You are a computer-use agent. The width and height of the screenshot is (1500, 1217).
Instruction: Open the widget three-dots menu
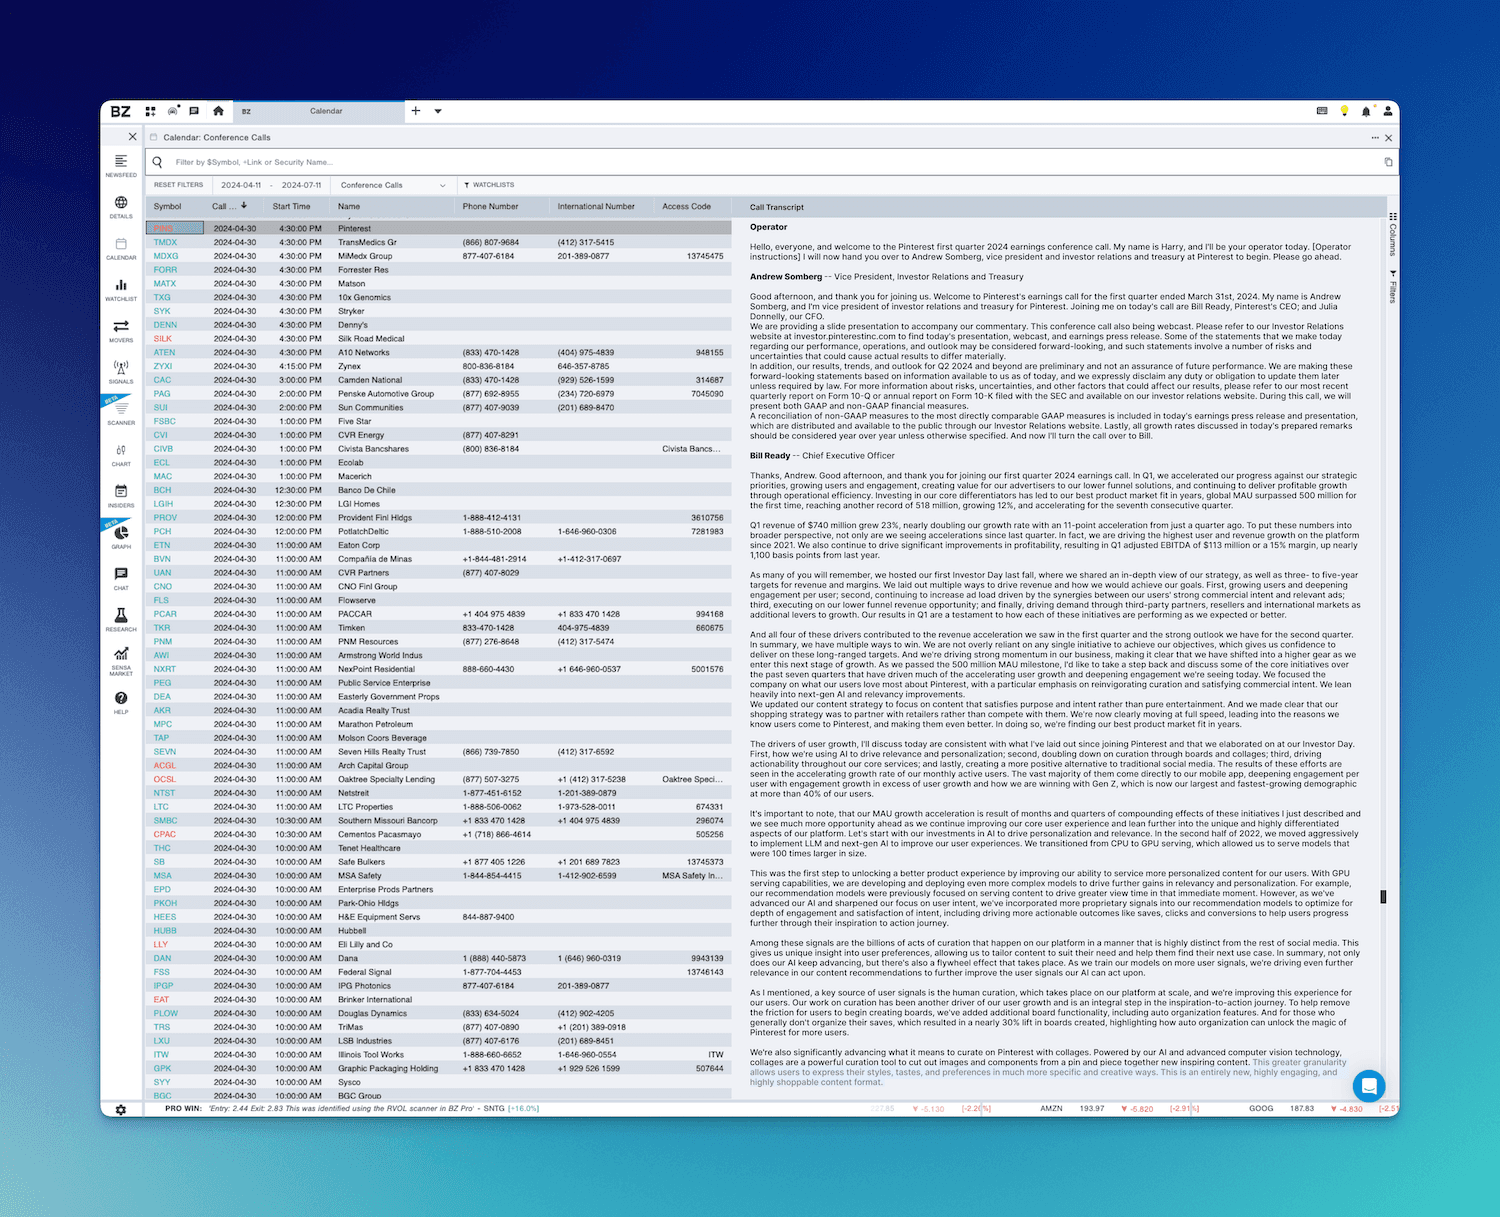(x=1375, y=138)
